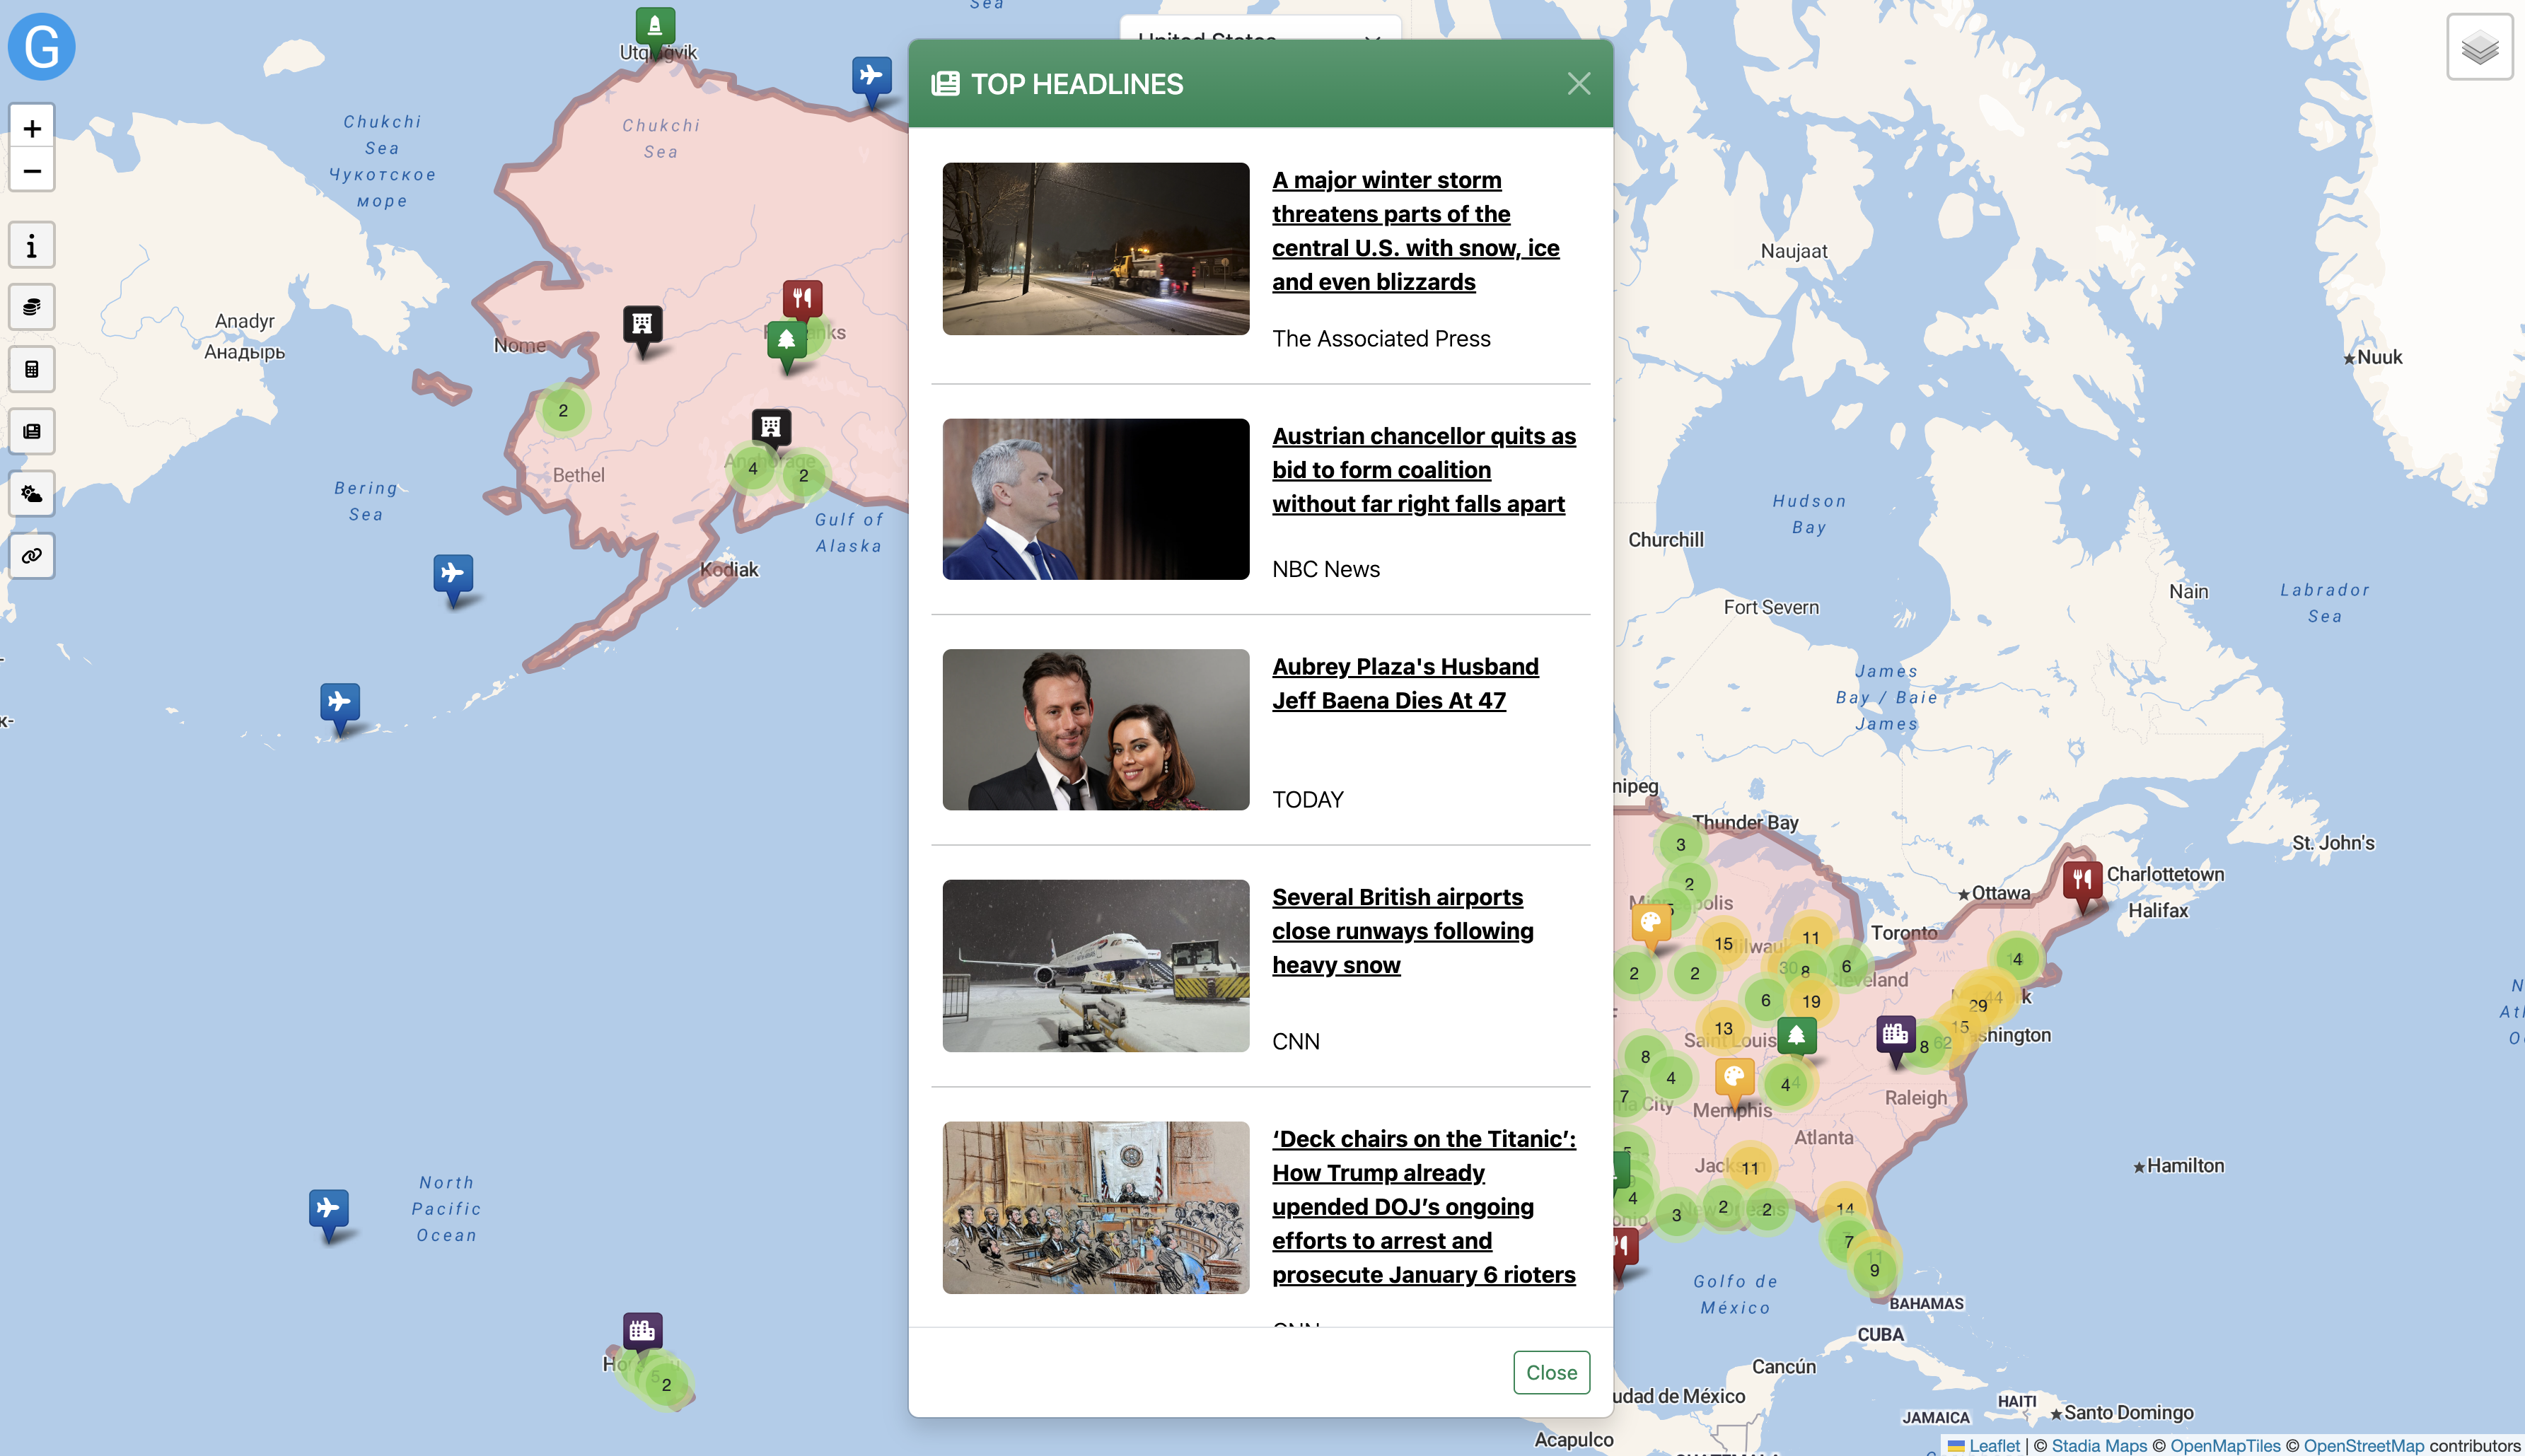Open the weather forecast button
2525x1456 pixels.
tap(32, 494)
